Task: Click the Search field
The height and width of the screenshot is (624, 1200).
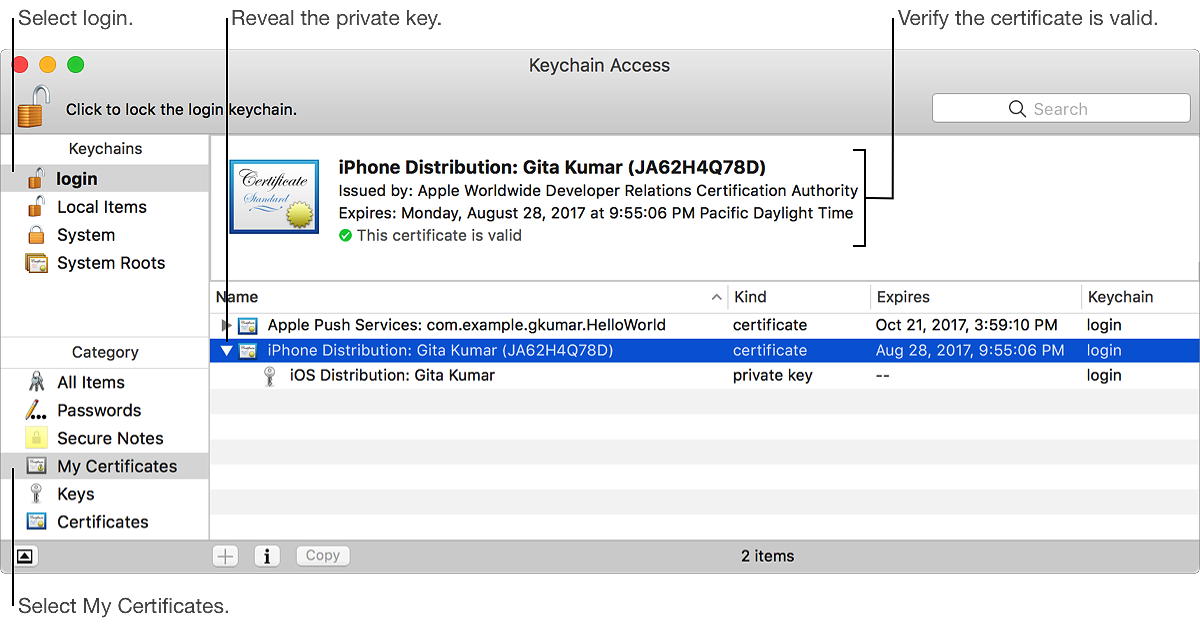Action: click(1060, 109)
